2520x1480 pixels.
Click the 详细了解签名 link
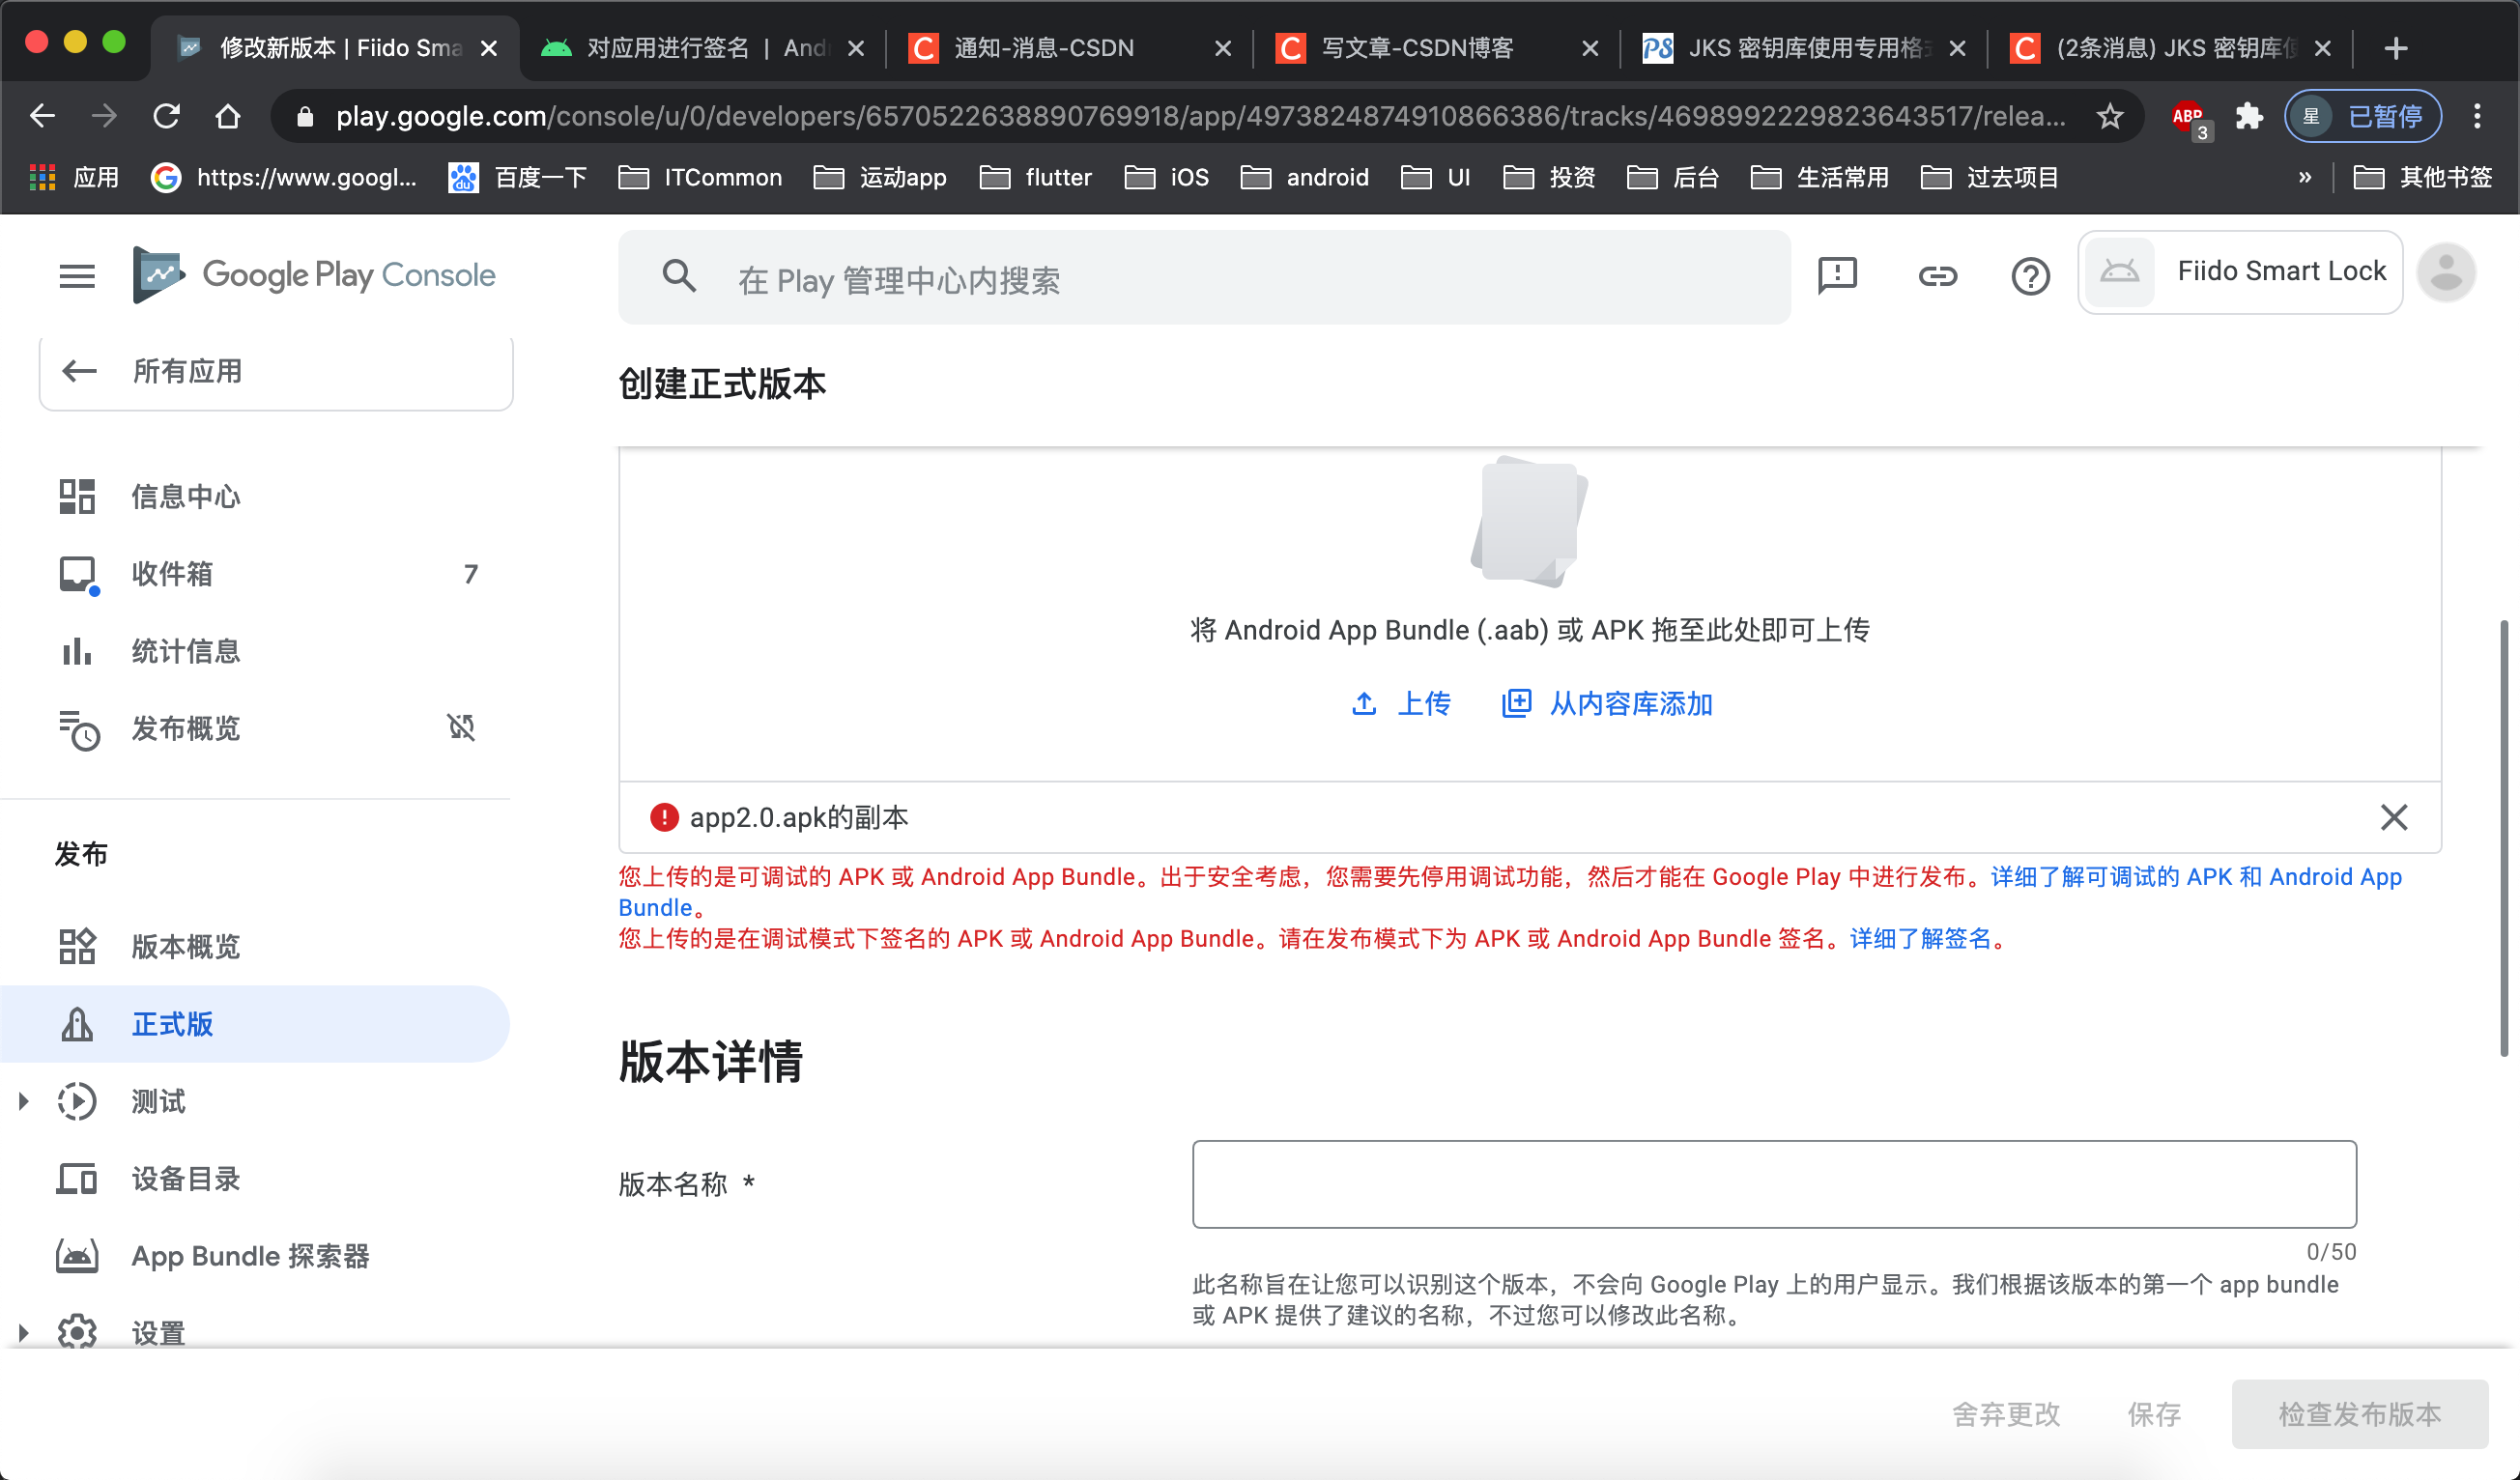pyautogui.click(x=1920, y=938)
